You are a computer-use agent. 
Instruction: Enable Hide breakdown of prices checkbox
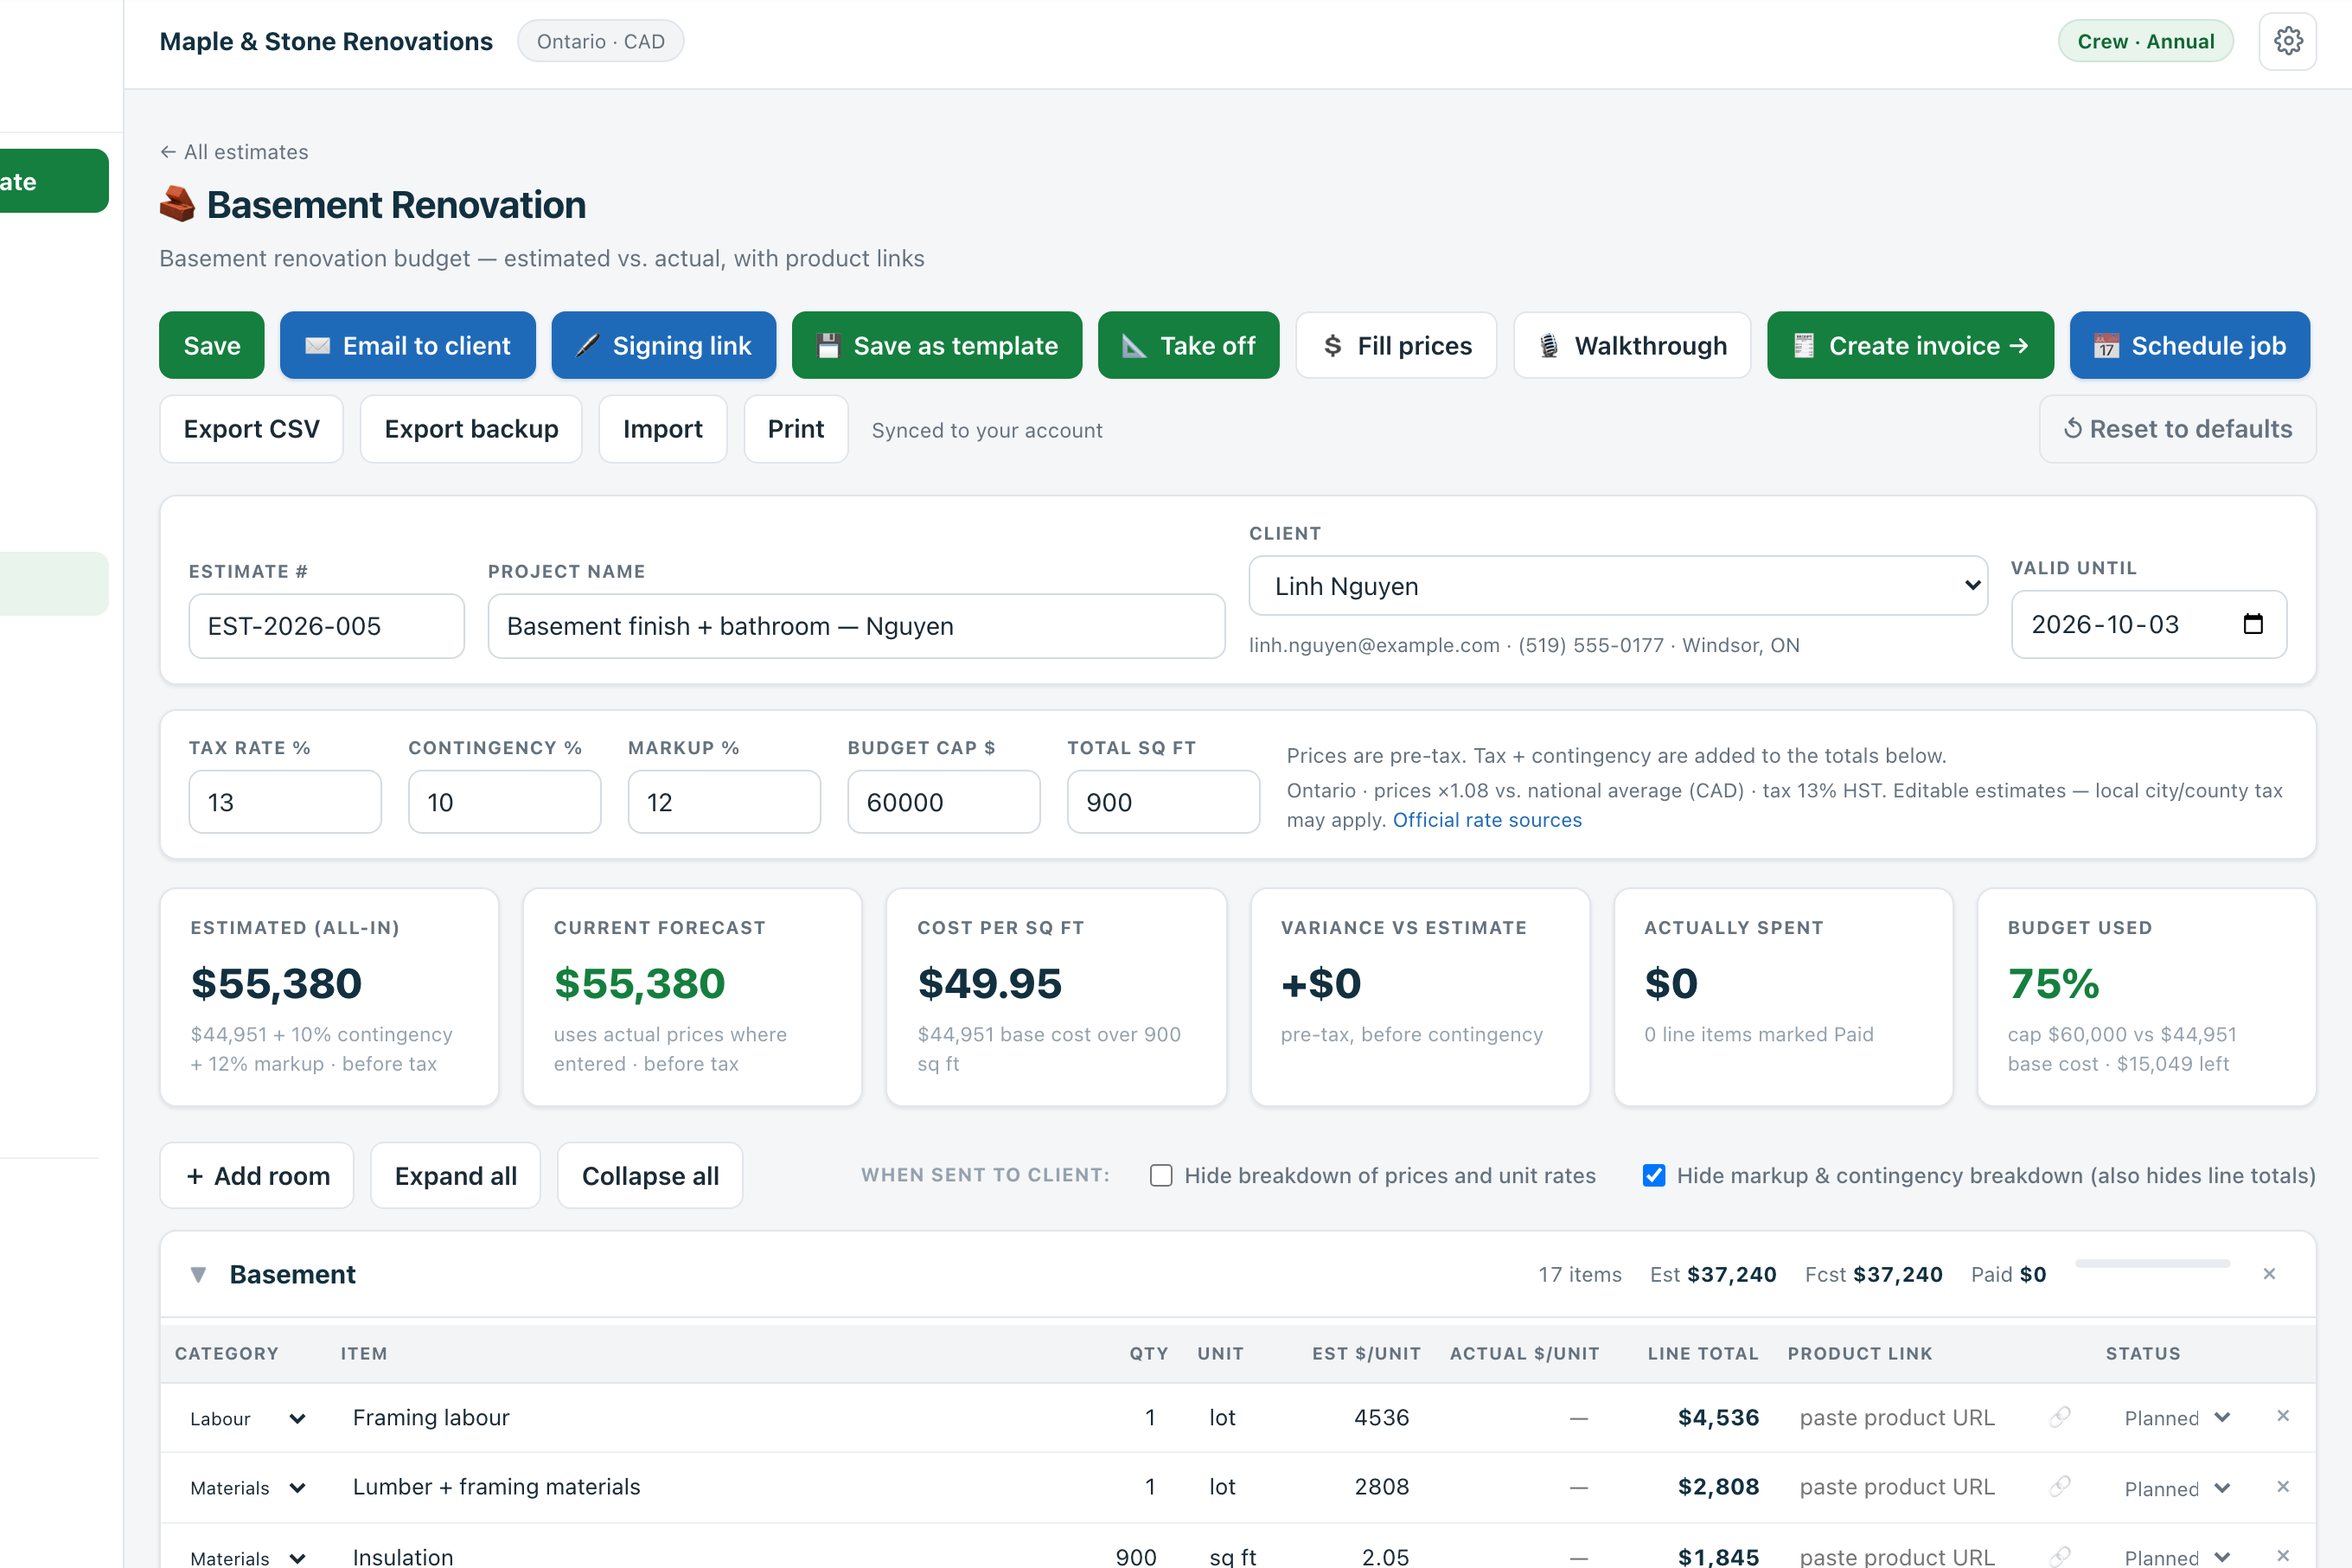[x=1161, y=1175]
